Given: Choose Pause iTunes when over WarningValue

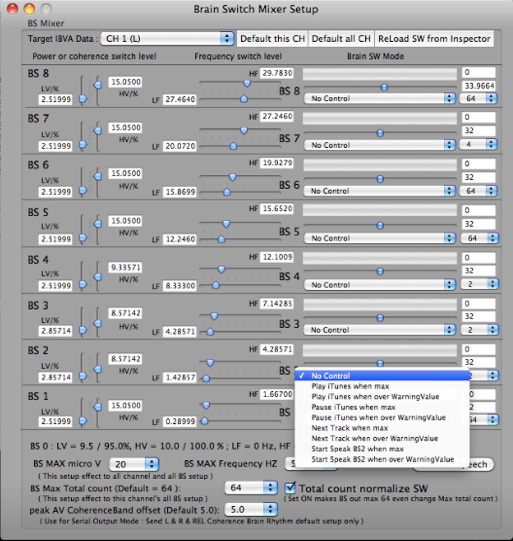Looking at the screenshot, I should click(382, 417).
